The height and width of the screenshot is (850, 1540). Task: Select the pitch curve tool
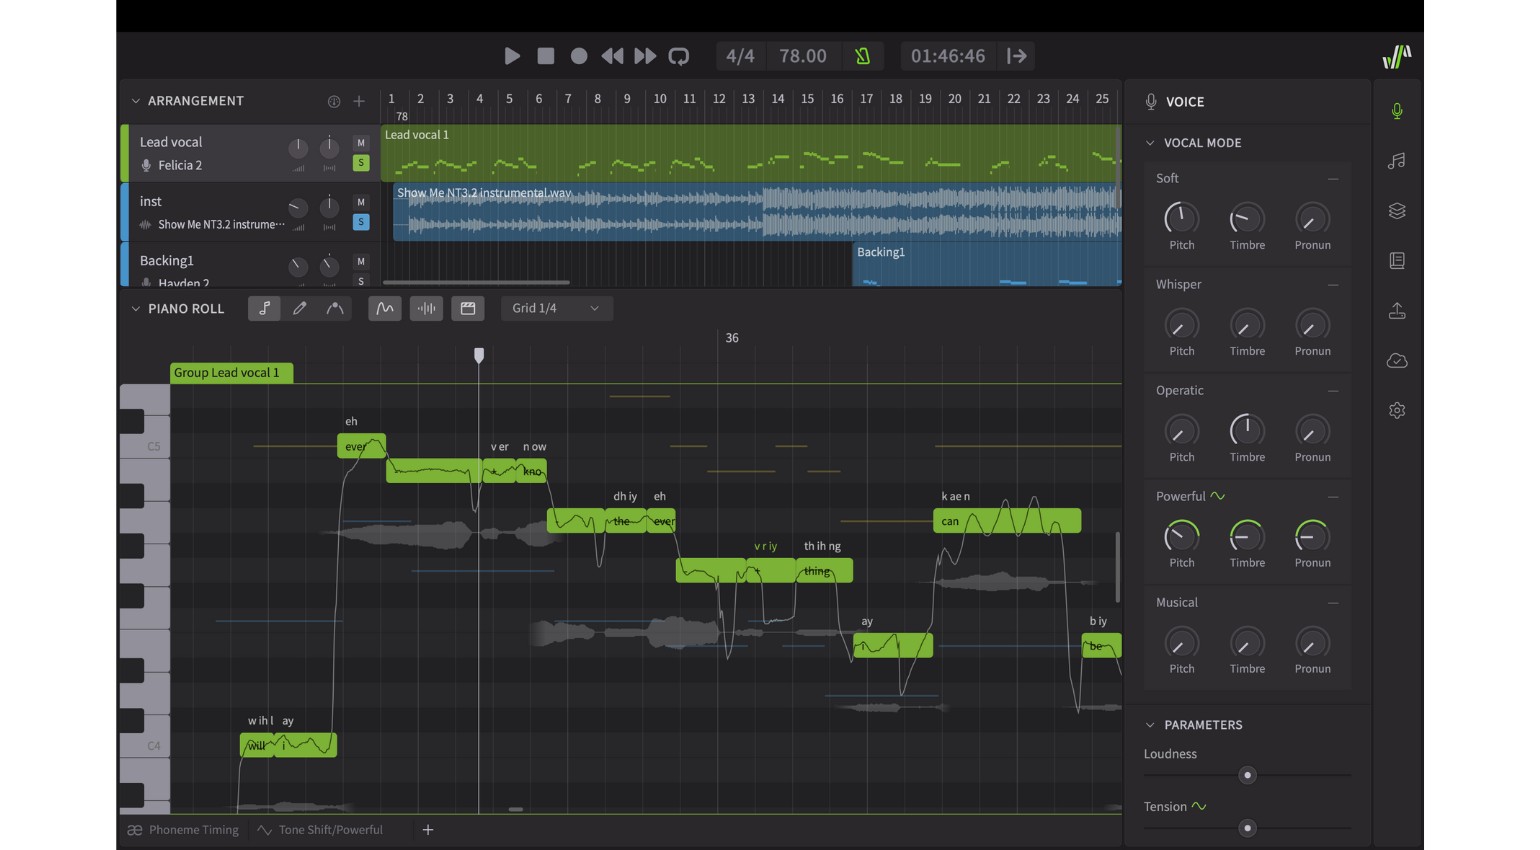click(335, 308)
